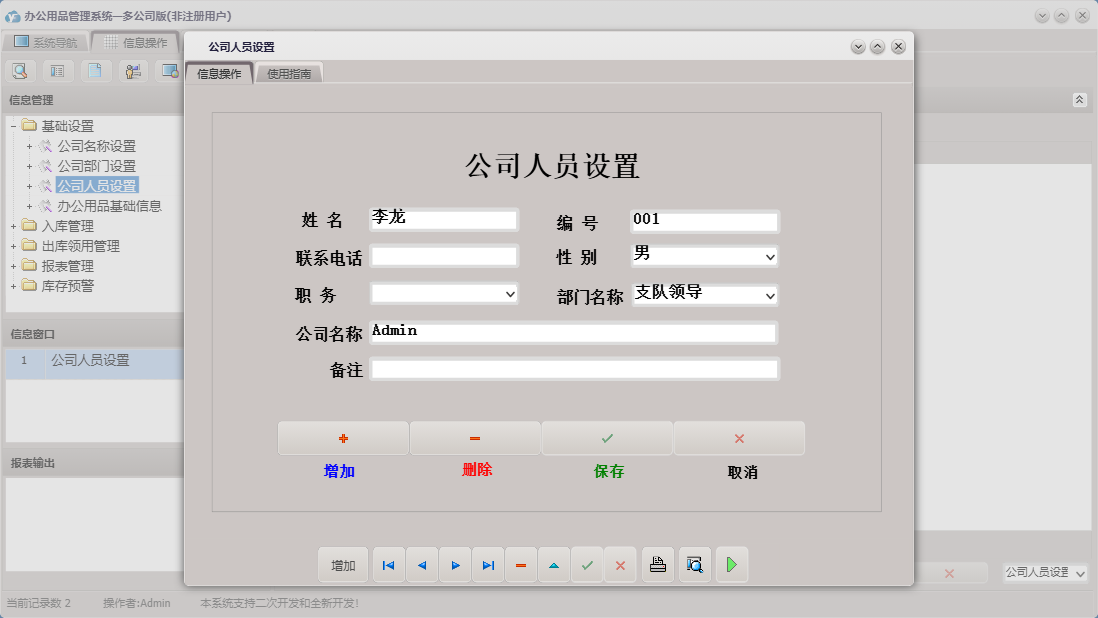
Task: Jump to last record with navigator icon
Action: click(x=488, y=565)
